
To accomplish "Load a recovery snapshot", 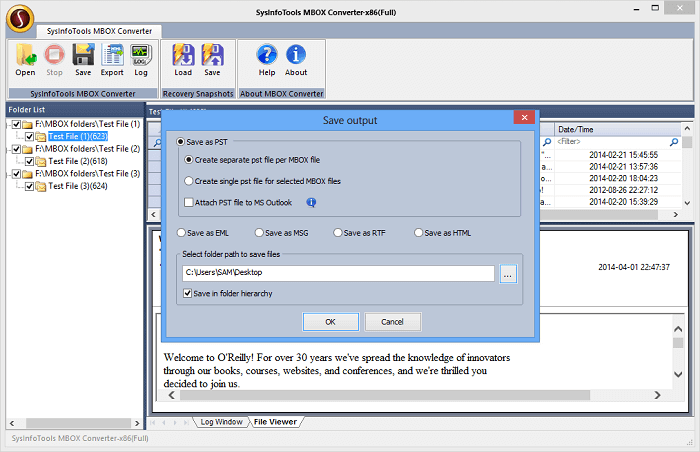I will [x=183, y=60].
